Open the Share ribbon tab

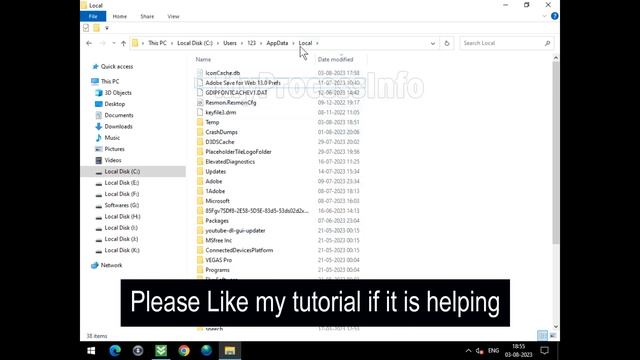[x=147, y=16]
